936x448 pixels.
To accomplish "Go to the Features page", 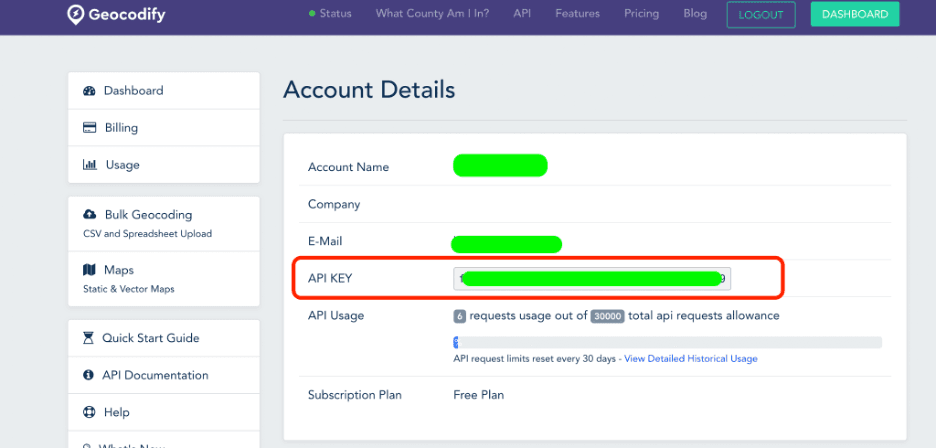I will [x=577, y=14].
